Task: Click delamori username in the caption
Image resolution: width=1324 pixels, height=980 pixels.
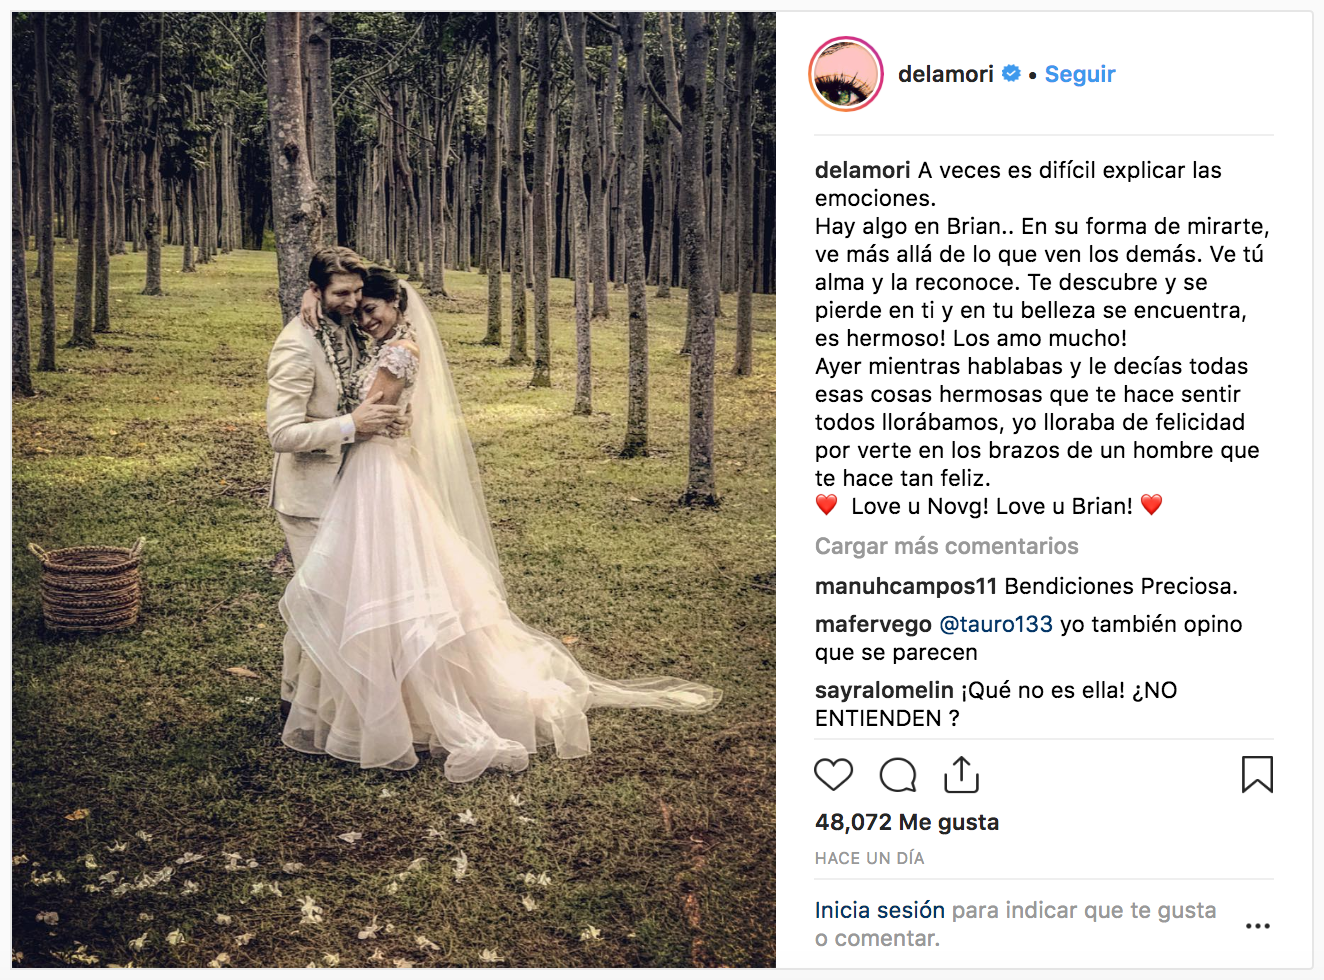Action: tap(863, 170)
